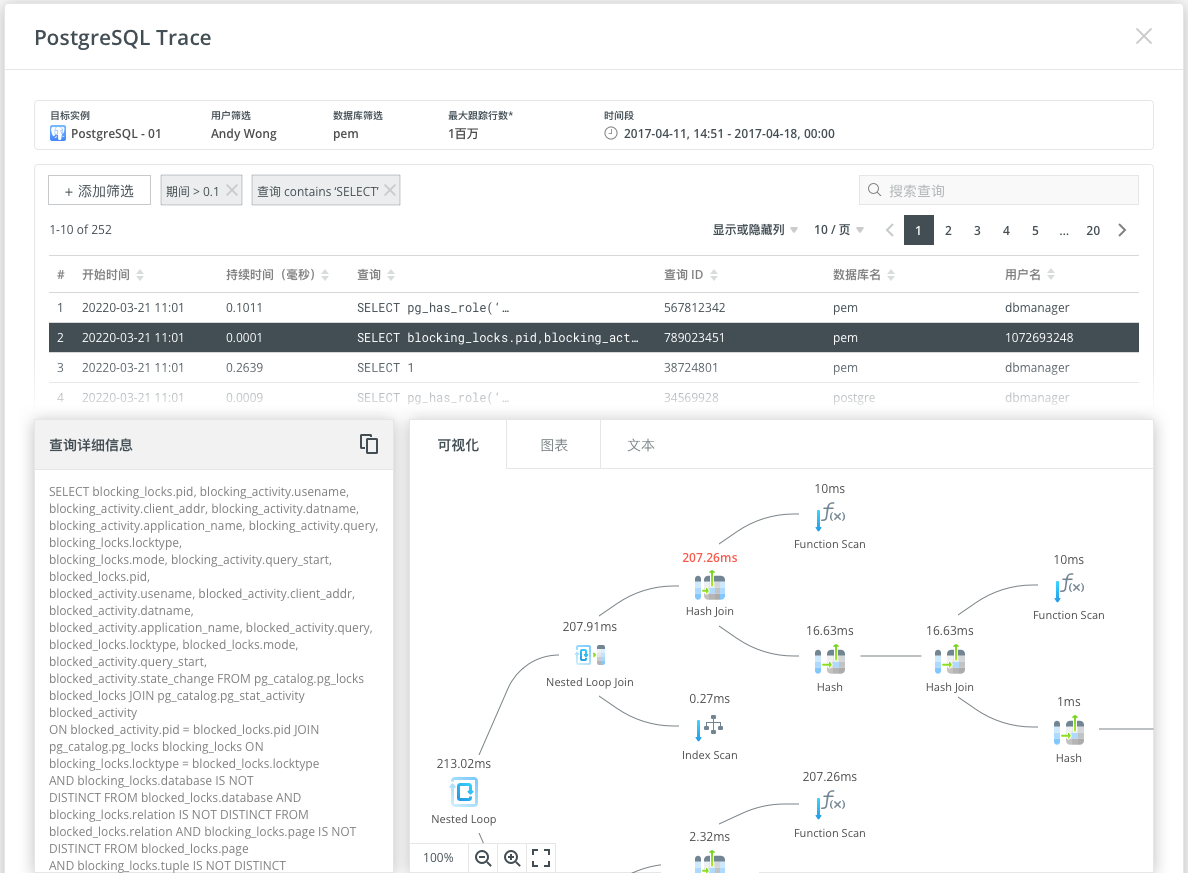Click the 1-10 of 252 results count

click(x=80, y=230)
